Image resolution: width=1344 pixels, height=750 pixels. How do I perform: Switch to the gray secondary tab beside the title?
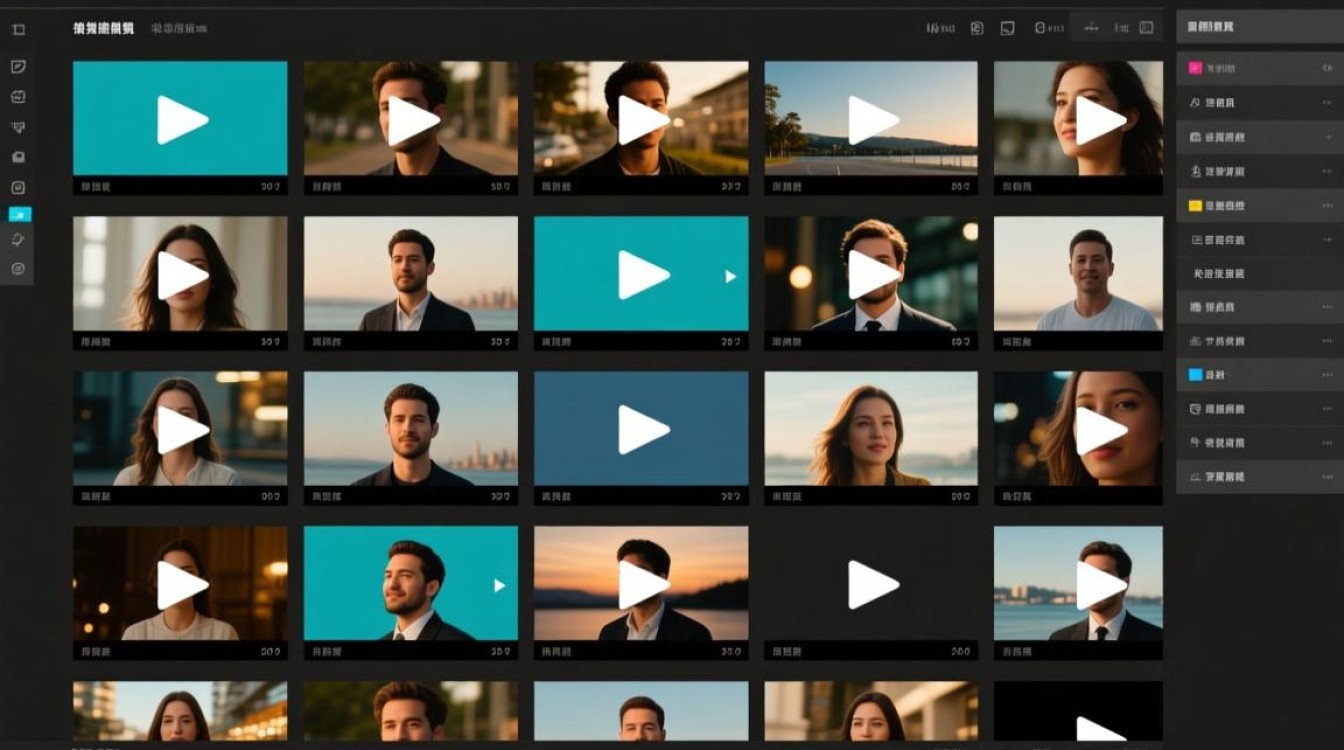point(179,29)
